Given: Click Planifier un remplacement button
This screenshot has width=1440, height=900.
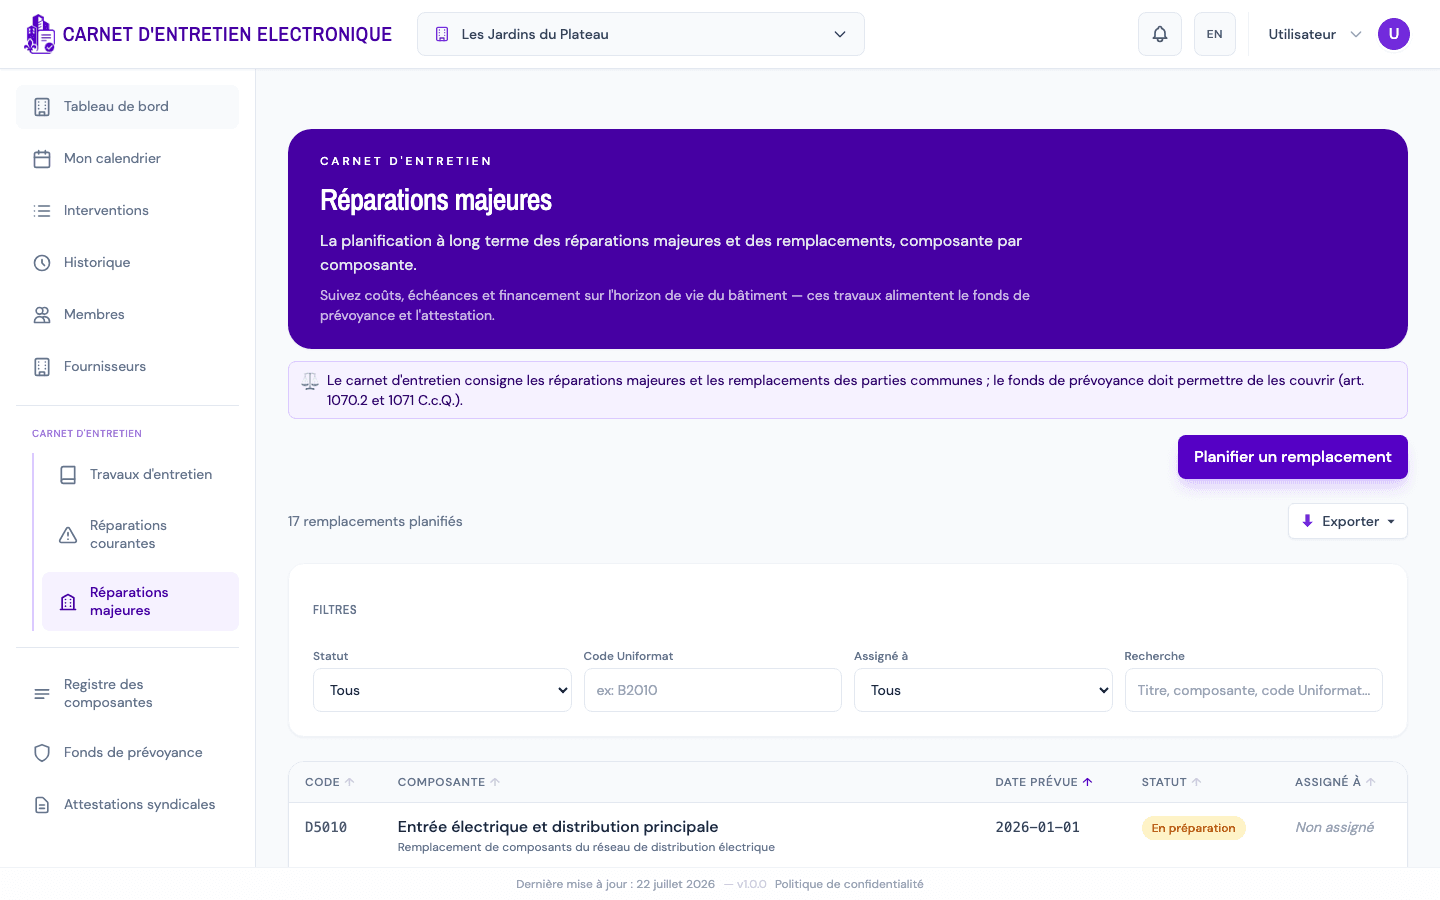Looking at the screenshot, I should click(x=1293, y=457).
